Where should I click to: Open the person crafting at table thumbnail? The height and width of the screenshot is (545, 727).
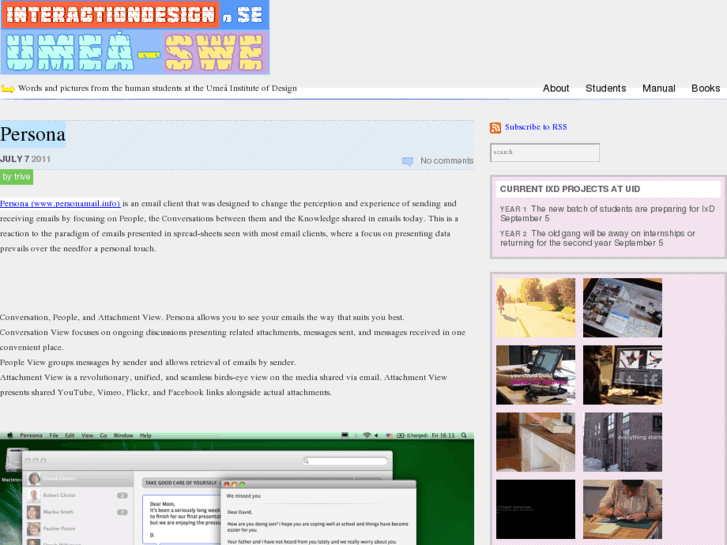(622, 509)
